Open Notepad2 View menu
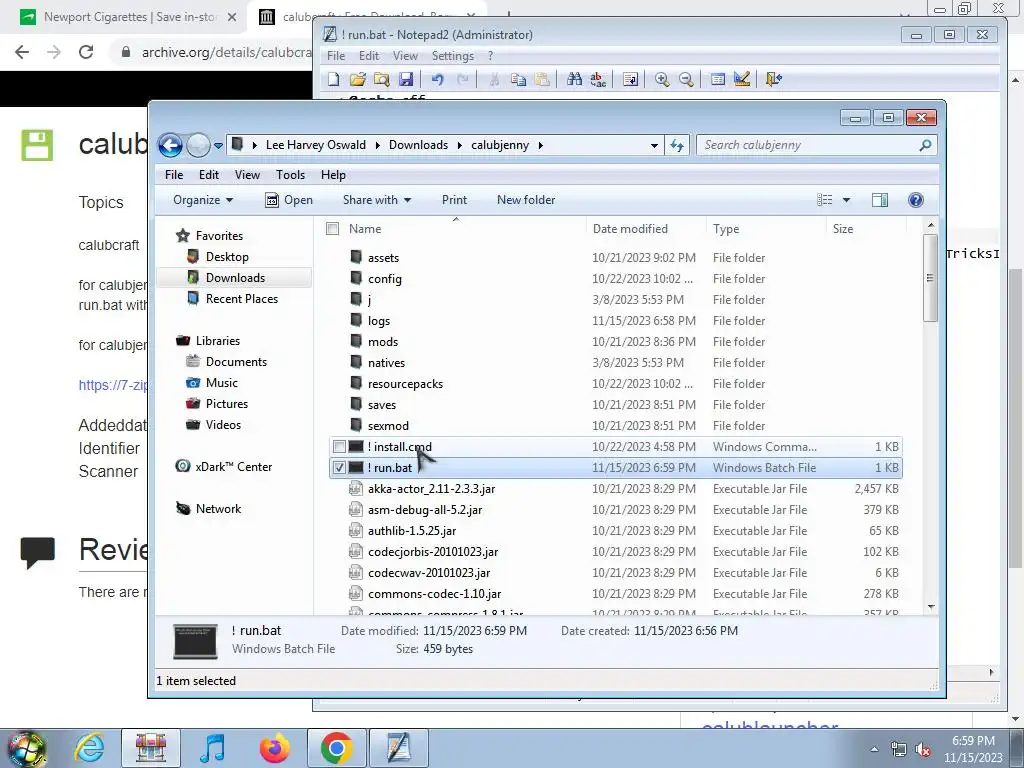 point(405,56)
